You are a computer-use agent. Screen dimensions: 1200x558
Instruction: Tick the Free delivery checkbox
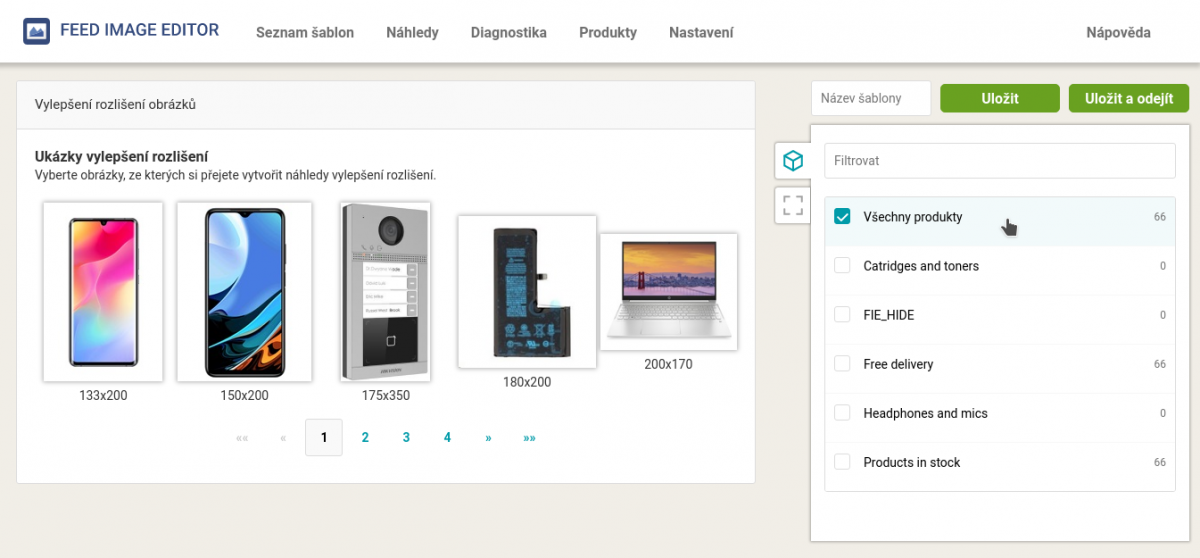pos(842,363)
